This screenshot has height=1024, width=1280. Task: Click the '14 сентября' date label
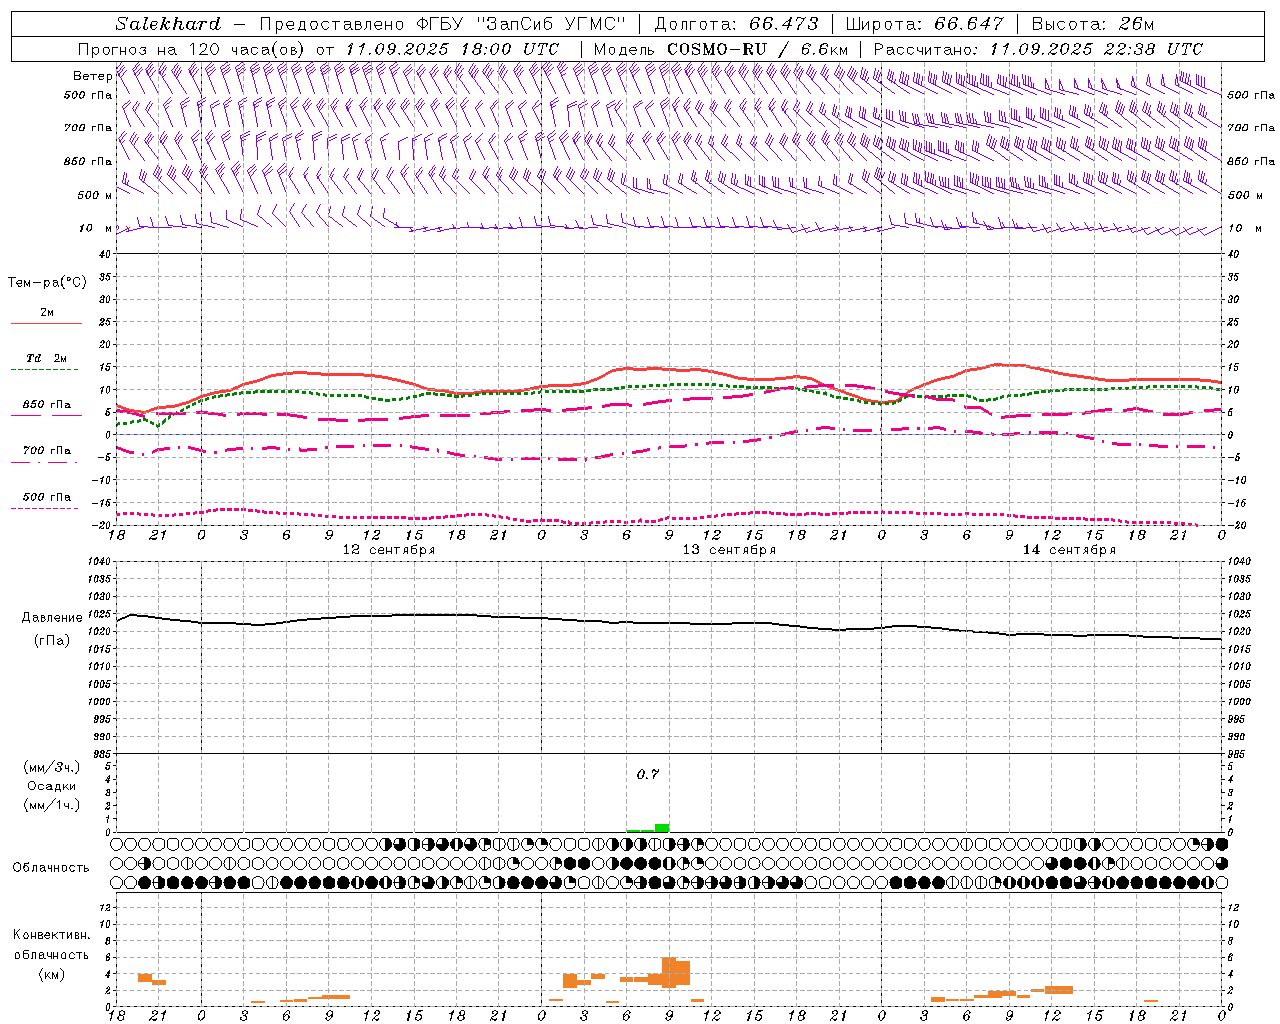[1068, 550]
